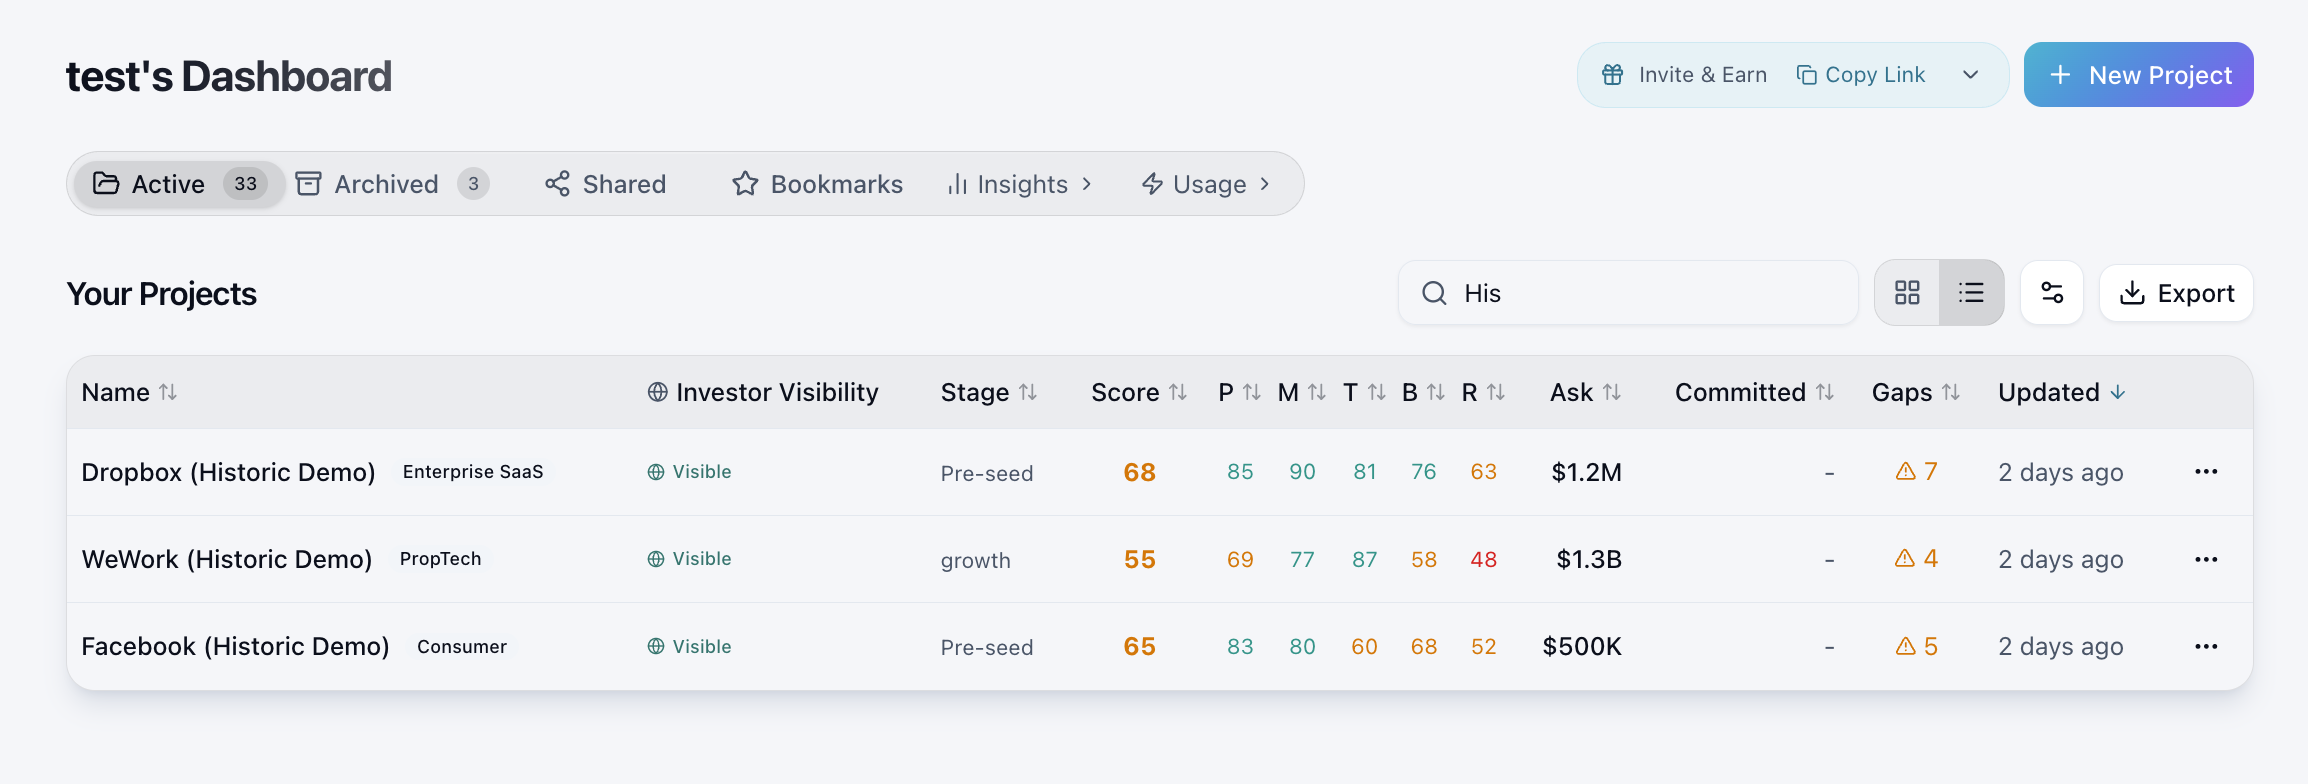Click the score 55 for WeWork
Viewport: 2308px width, 784px height.
1139,559
